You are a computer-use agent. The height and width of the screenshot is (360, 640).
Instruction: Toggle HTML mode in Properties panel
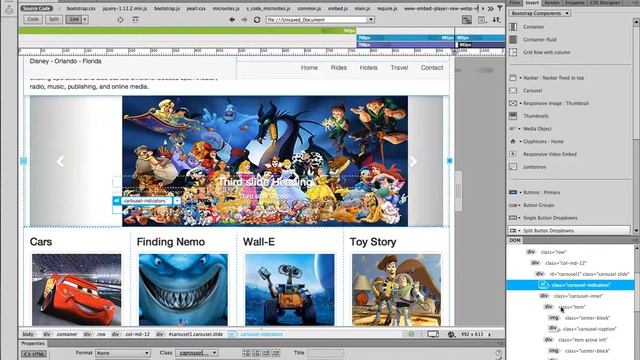[34, 354]
